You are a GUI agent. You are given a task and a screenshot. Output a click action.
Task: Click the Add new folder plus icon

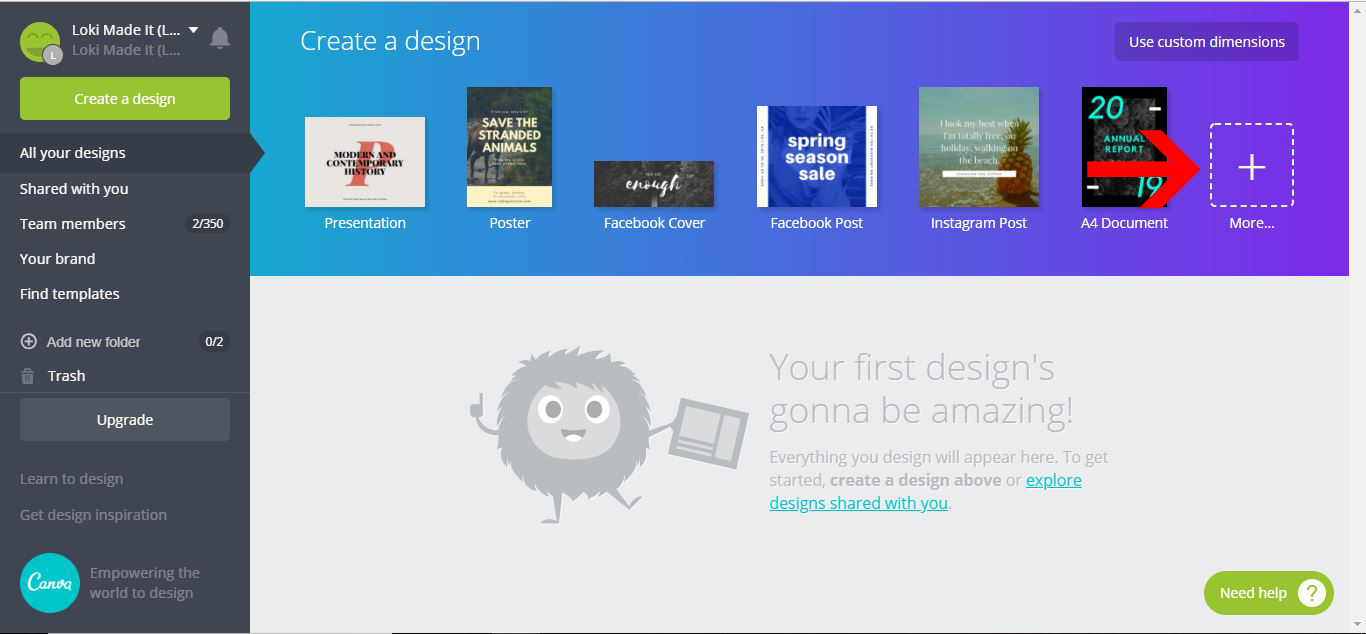28,341
